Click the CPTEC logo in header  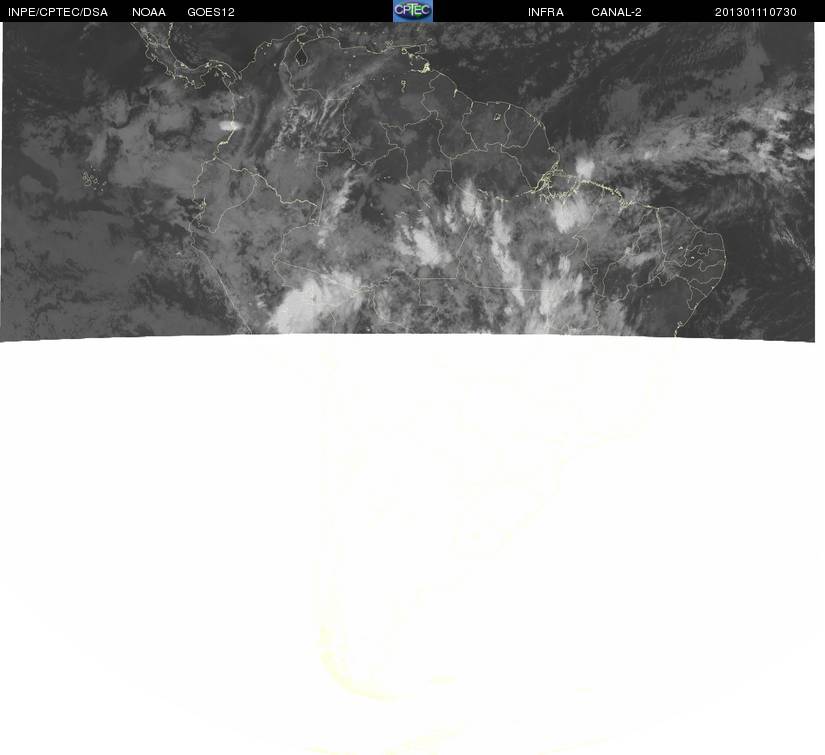[413, 11]
